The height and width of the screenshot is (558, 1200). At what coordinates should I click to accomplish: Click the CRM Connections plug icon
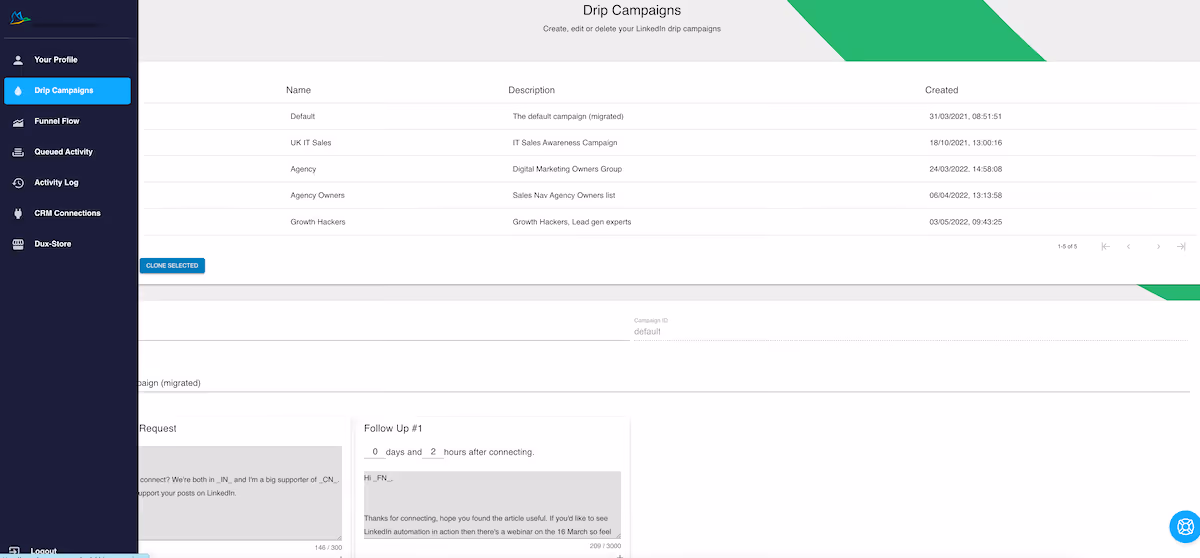tap(18, 213)
